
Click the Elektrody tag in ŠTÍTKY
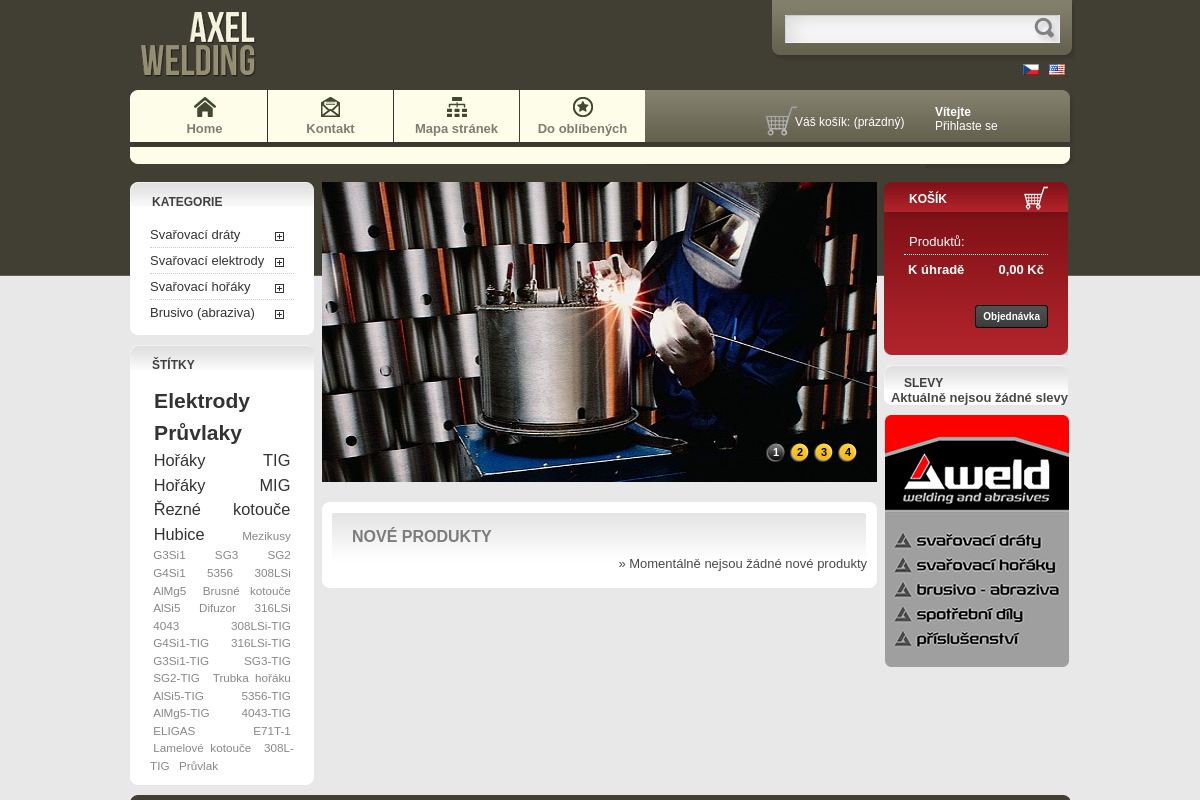coord(201,401)
